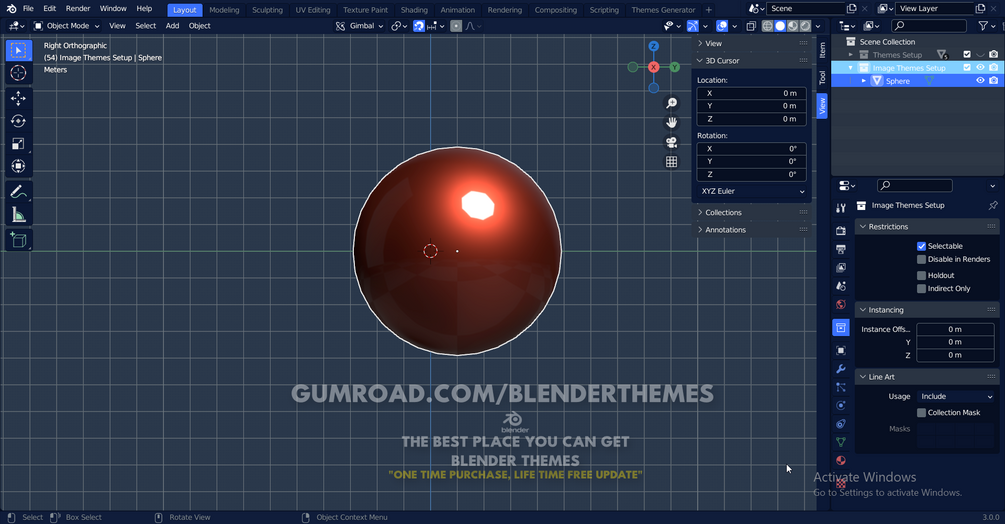Open the Gimbal orientation dropdown
The width and height of the screenshot is (1005, 524).
pos(359,26)
